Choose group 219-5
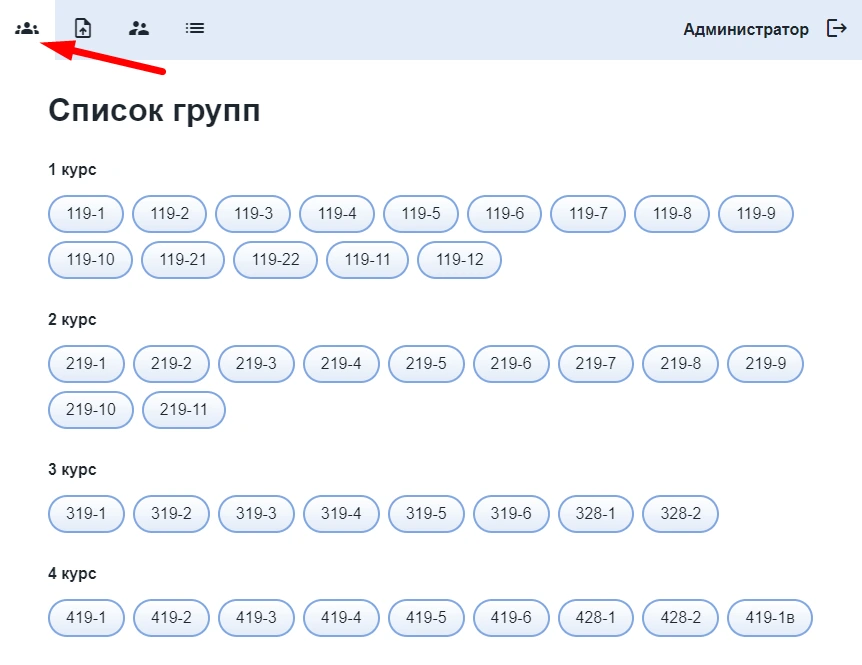This screenshot has width=862, height=665. (x=426, y=364)
